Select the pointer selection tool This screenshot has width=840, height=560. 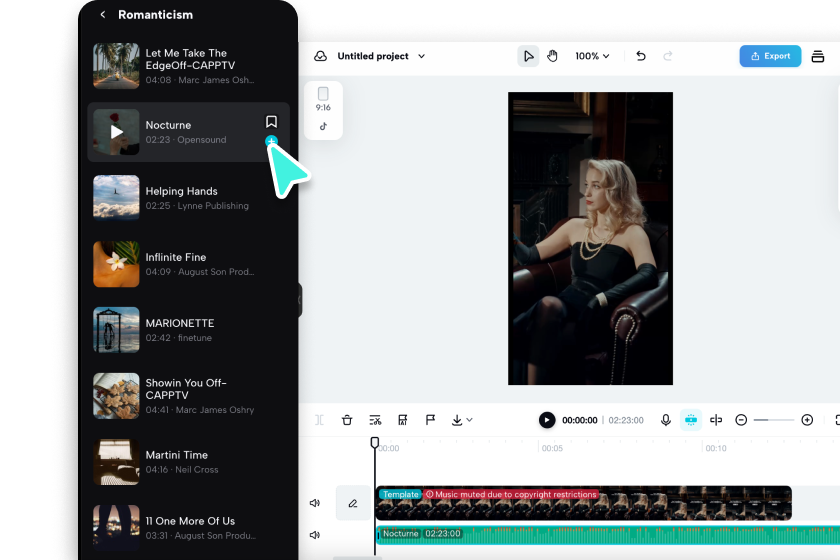(x=528, y=56)
